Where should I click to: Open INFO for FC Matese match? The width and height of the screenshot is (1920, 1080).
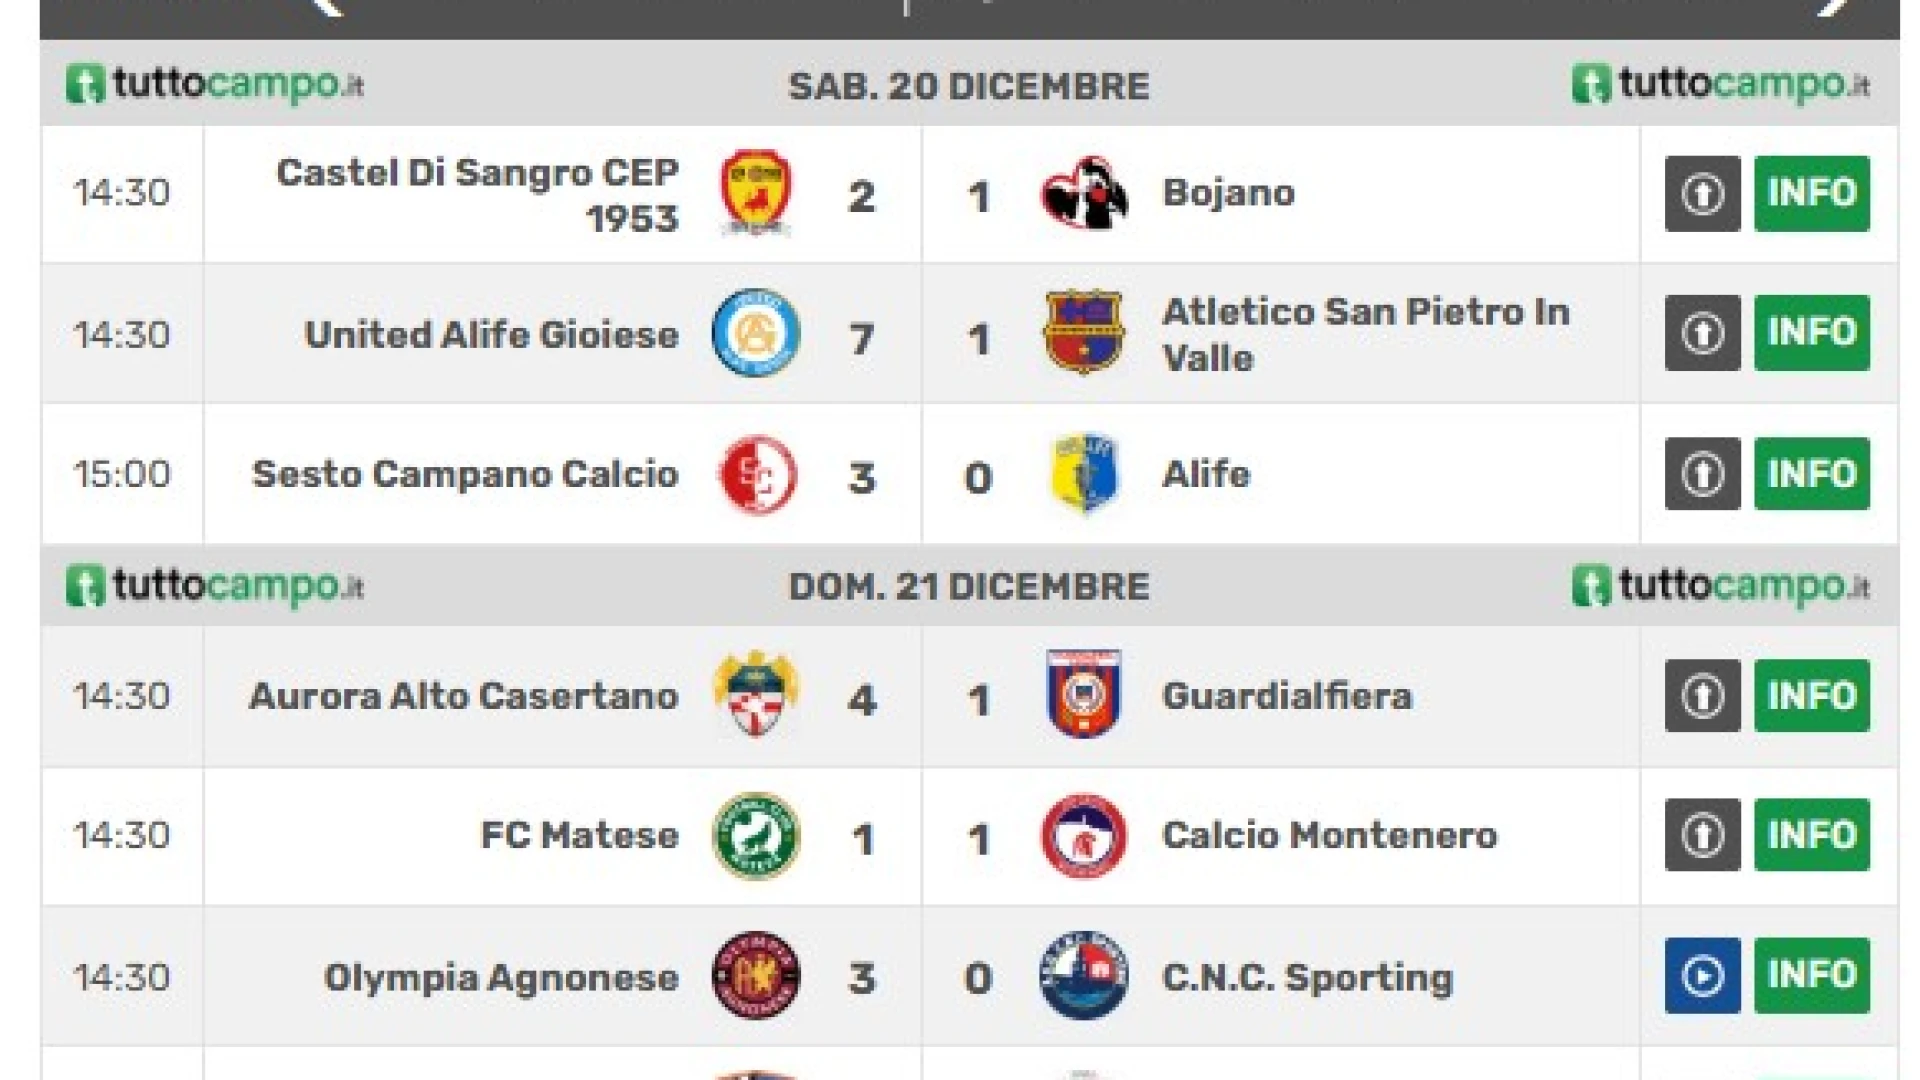pyautogui.click(x=1811, y=835)
